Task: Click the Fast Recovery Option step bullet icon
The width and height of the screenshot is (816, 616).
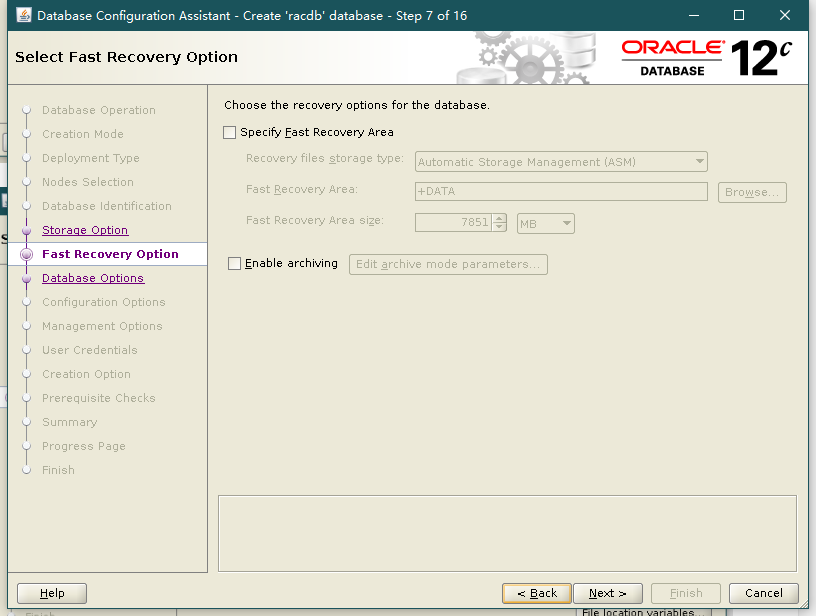Action: [x=27, y=254]
